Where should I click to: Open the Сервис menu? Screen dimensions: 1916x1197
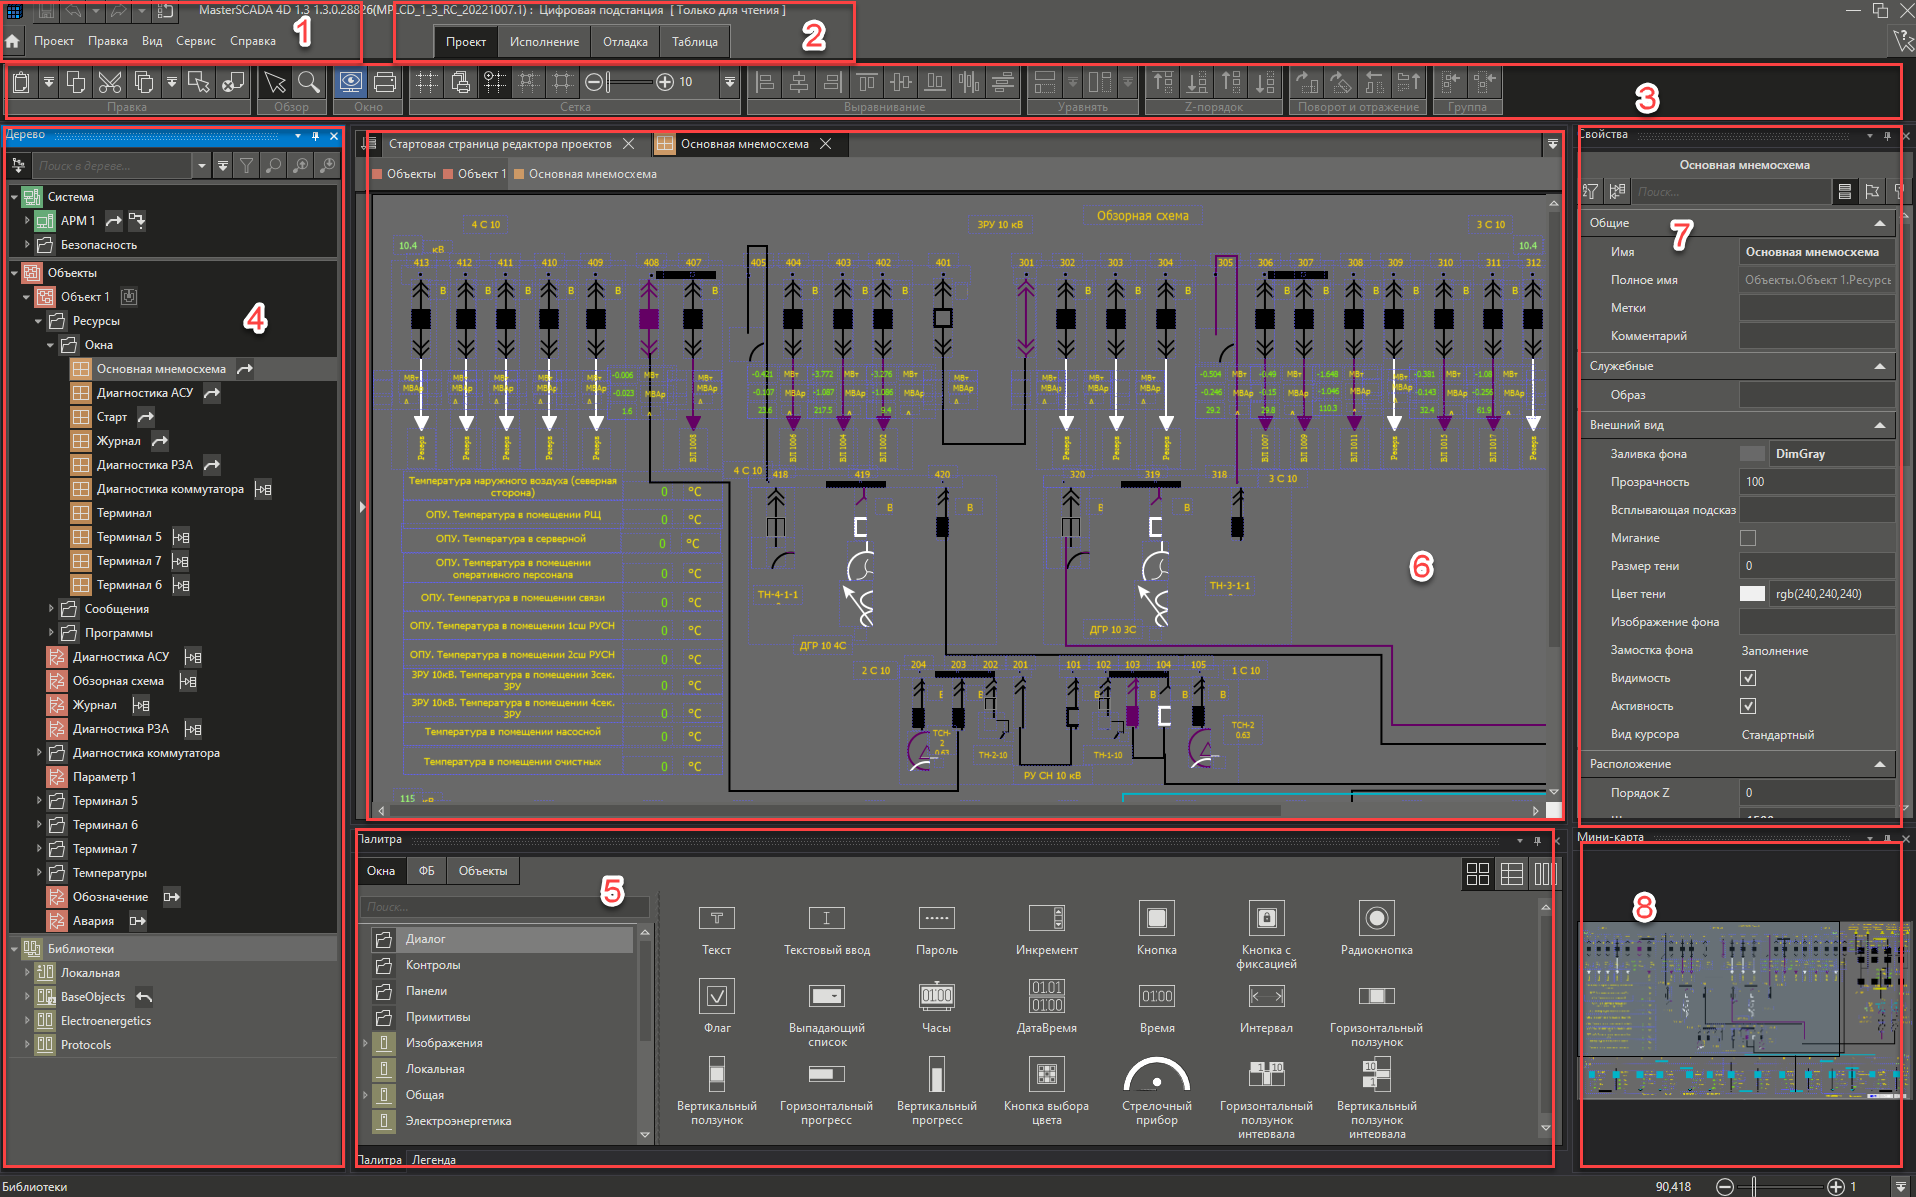[x=195, y=41]
